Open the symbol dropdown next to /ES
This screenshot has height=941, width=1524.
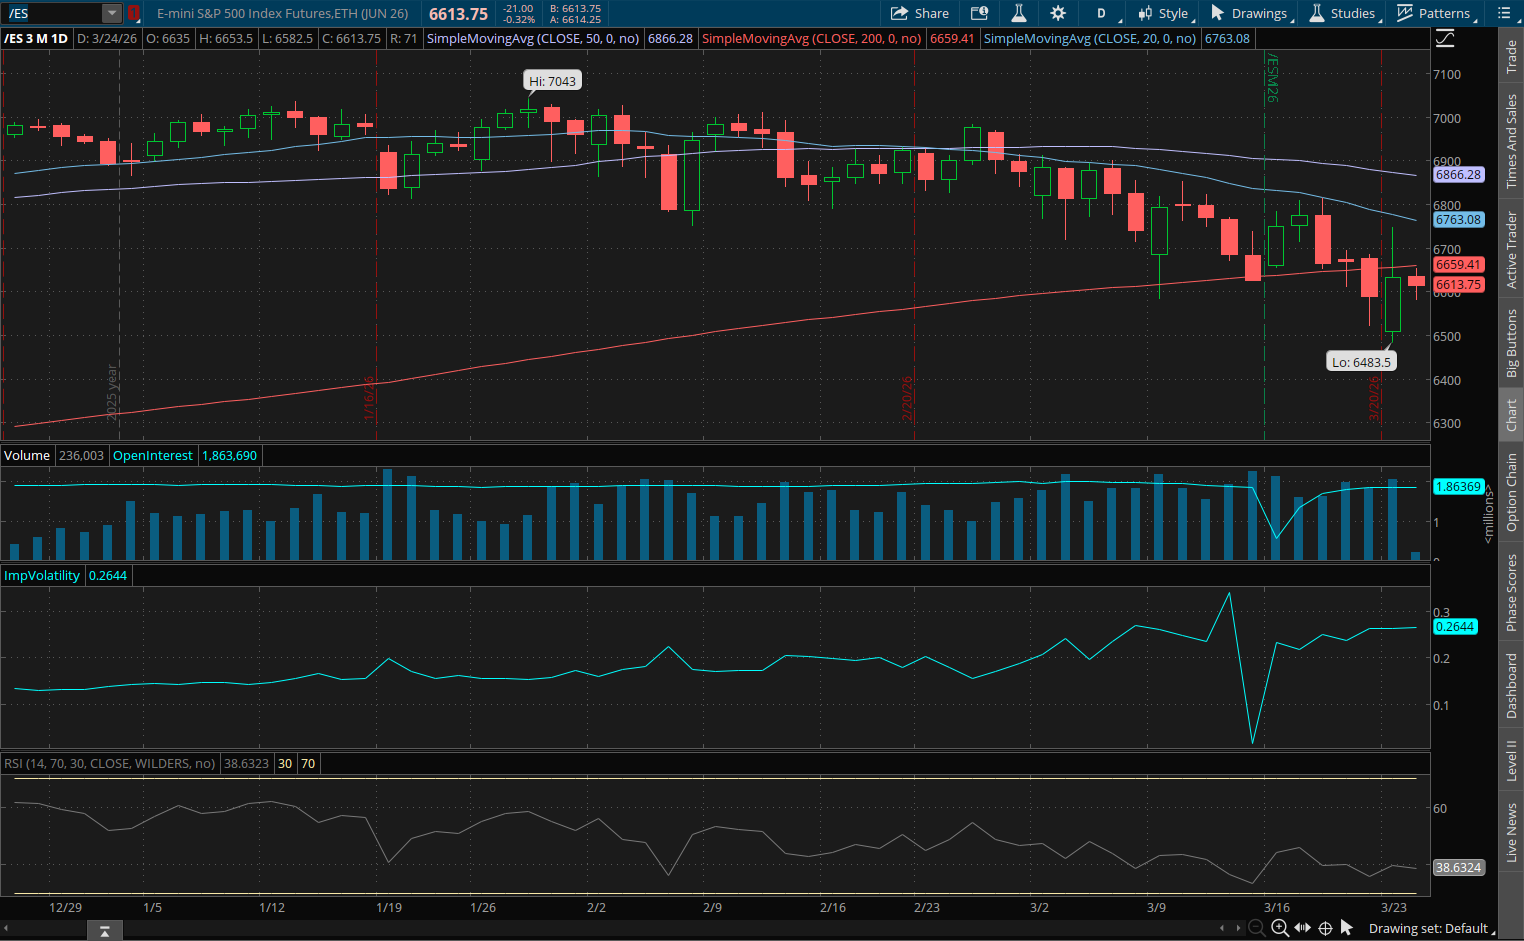coord(110,14)
